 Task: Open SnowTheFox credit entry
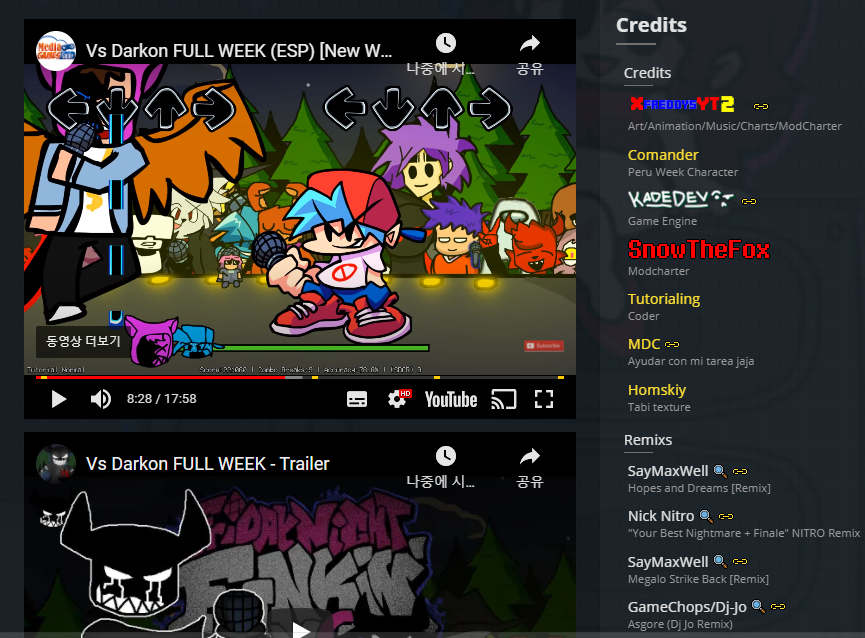click(x=698, y=249)
